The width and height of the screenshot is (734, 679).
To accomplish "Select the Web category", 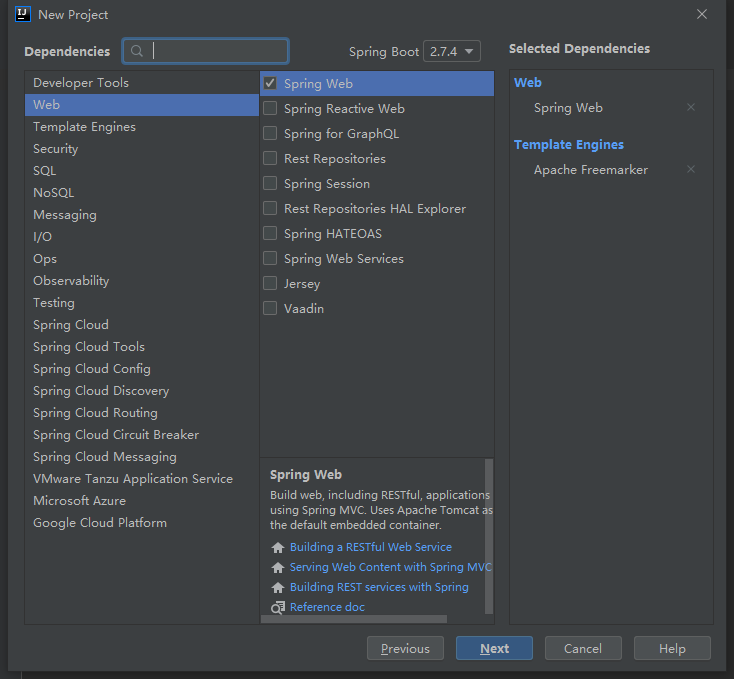I will pyautogui.click(x=142, y=105).
